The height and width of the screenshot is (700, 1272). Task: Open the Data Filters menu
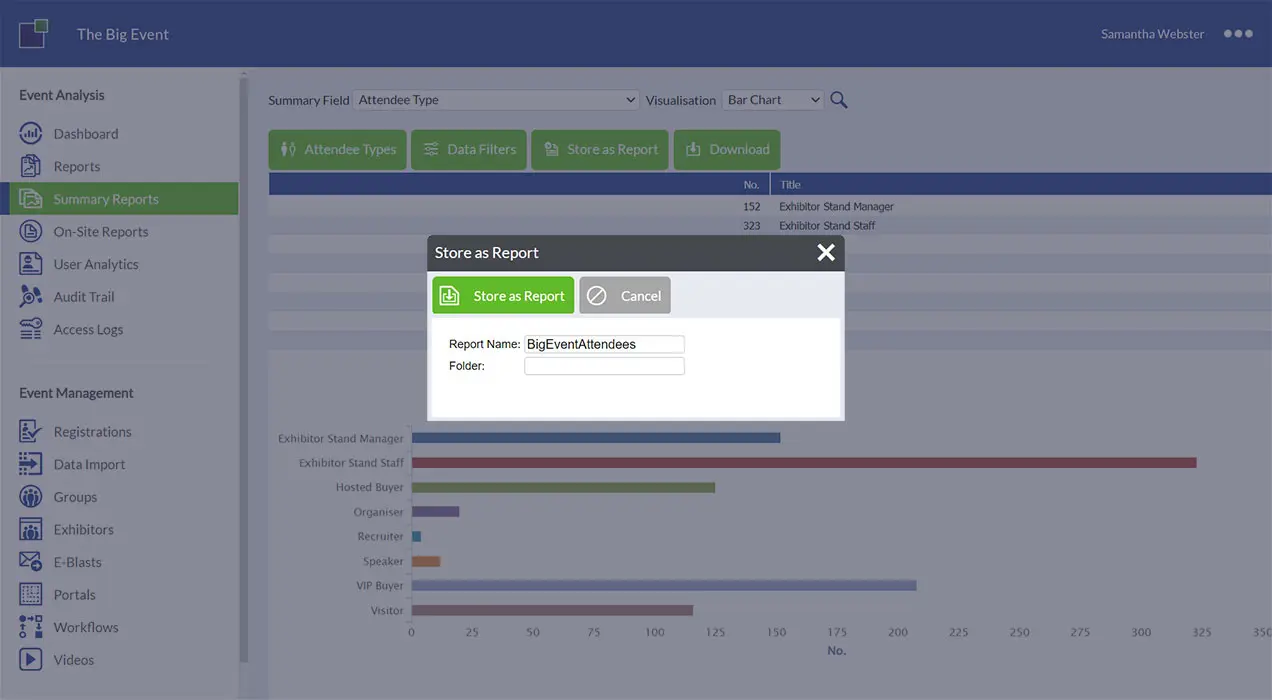click(468, 148)
